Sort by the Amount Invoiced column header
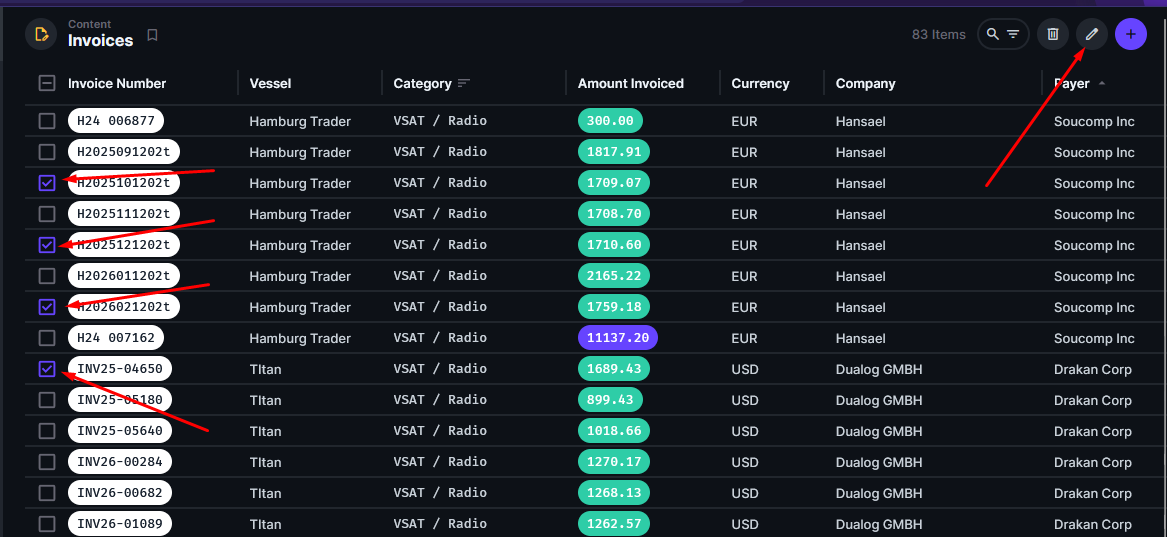The image size is (1167, 537). click(x=630, y=84)
